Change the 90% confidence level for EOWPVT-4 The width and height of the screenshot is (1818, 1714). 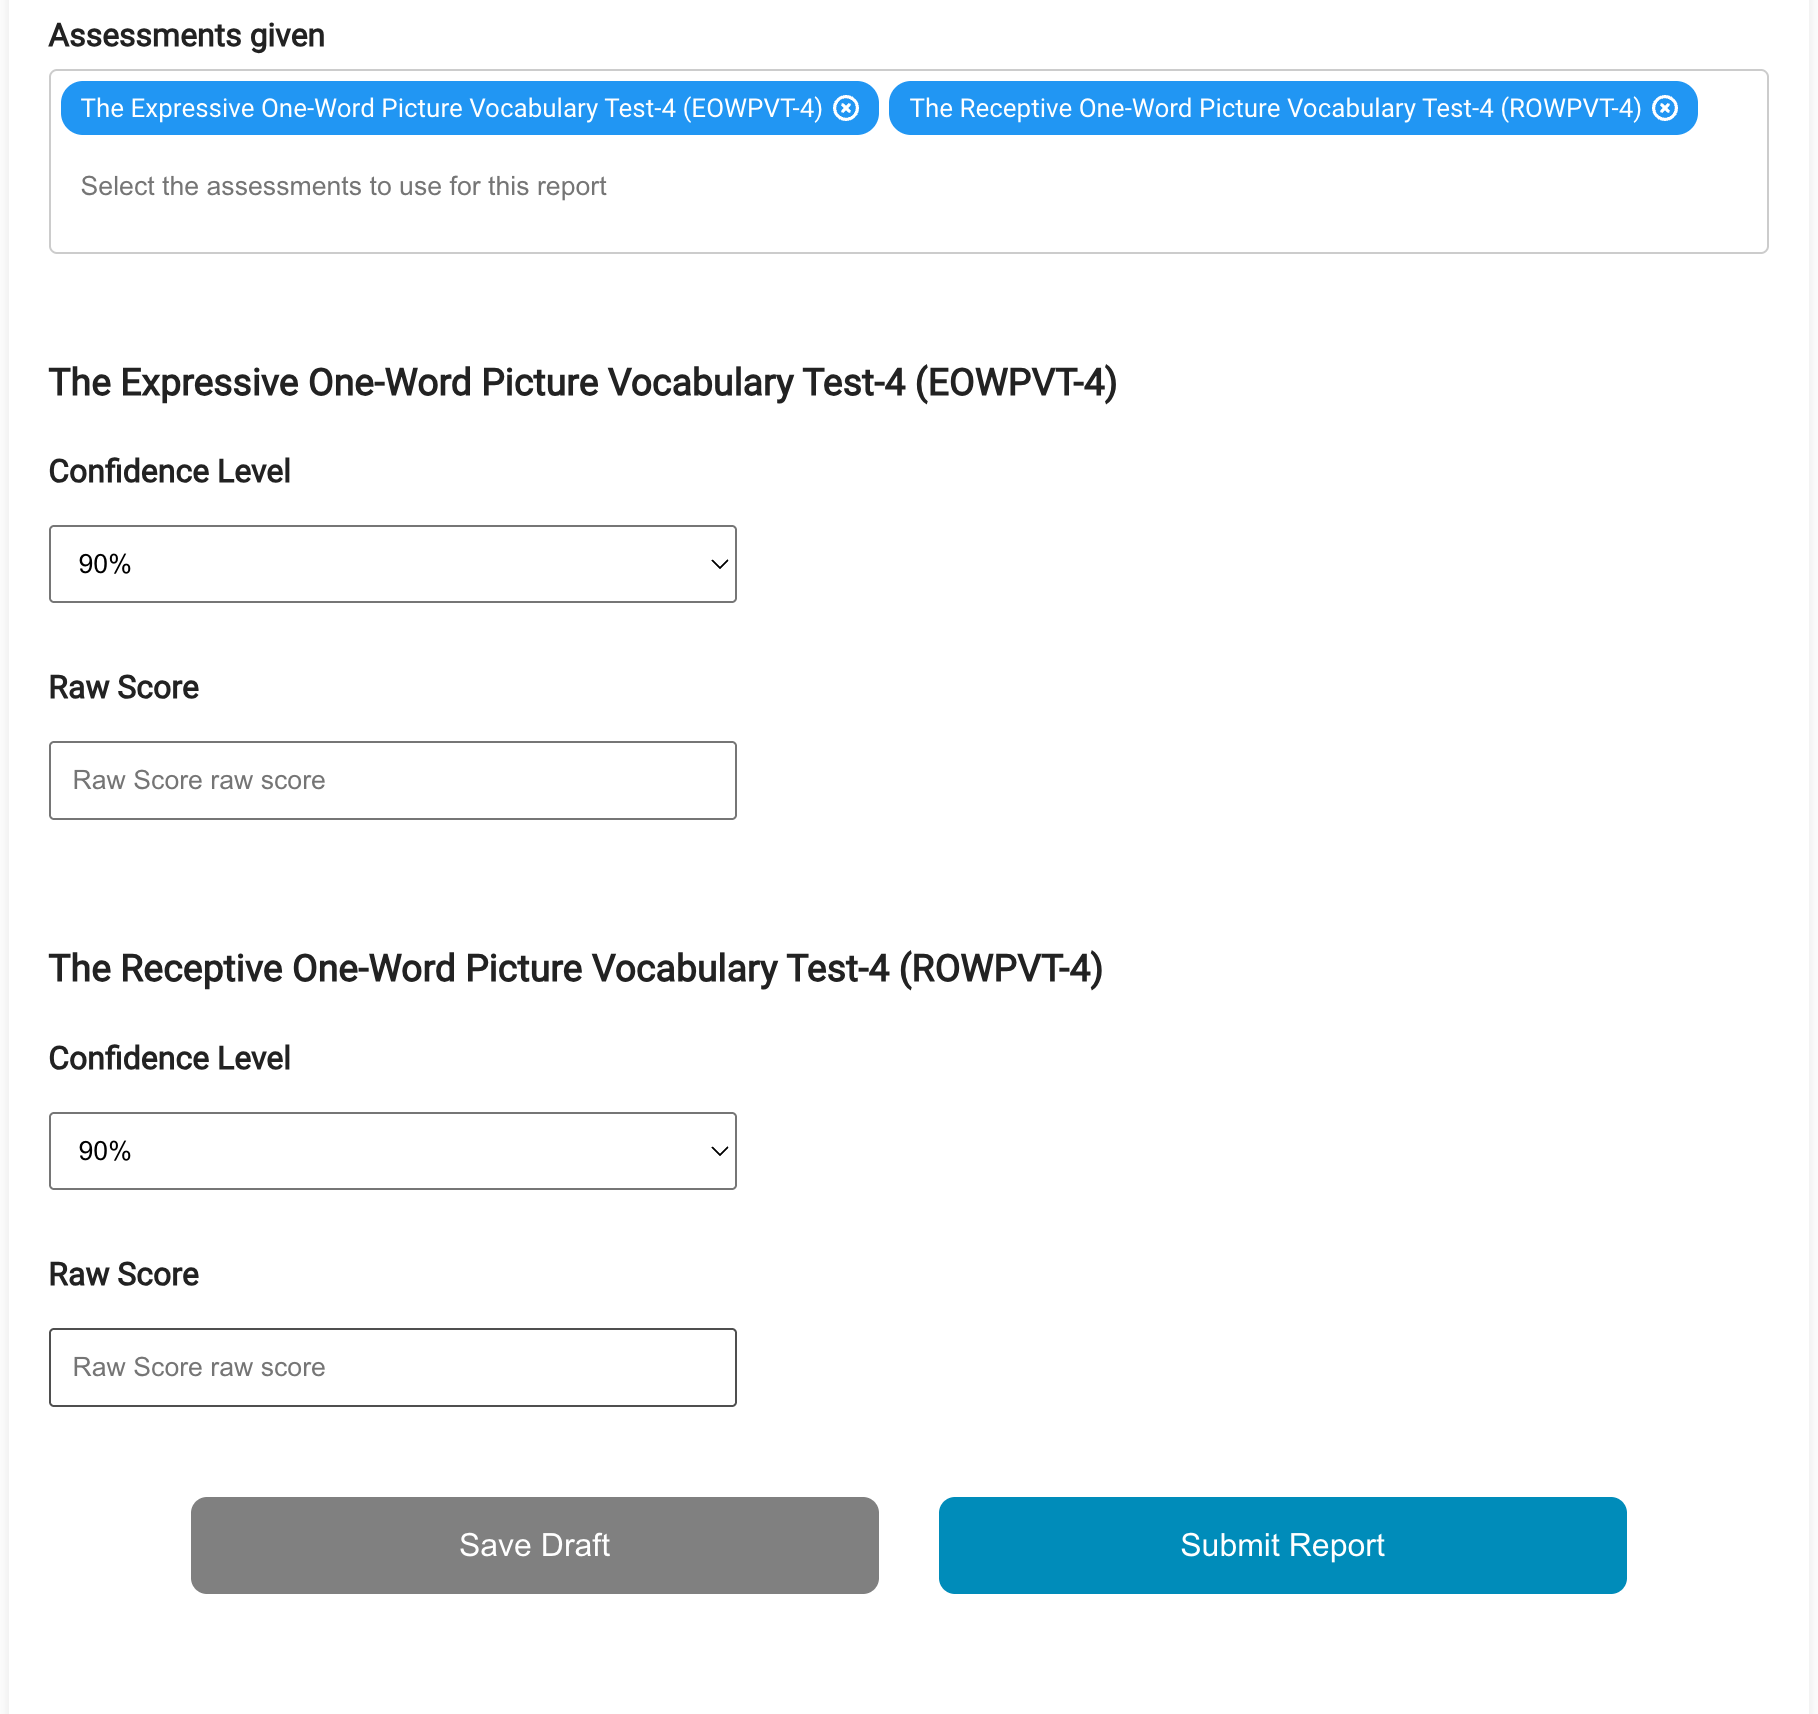coord(392,563)
